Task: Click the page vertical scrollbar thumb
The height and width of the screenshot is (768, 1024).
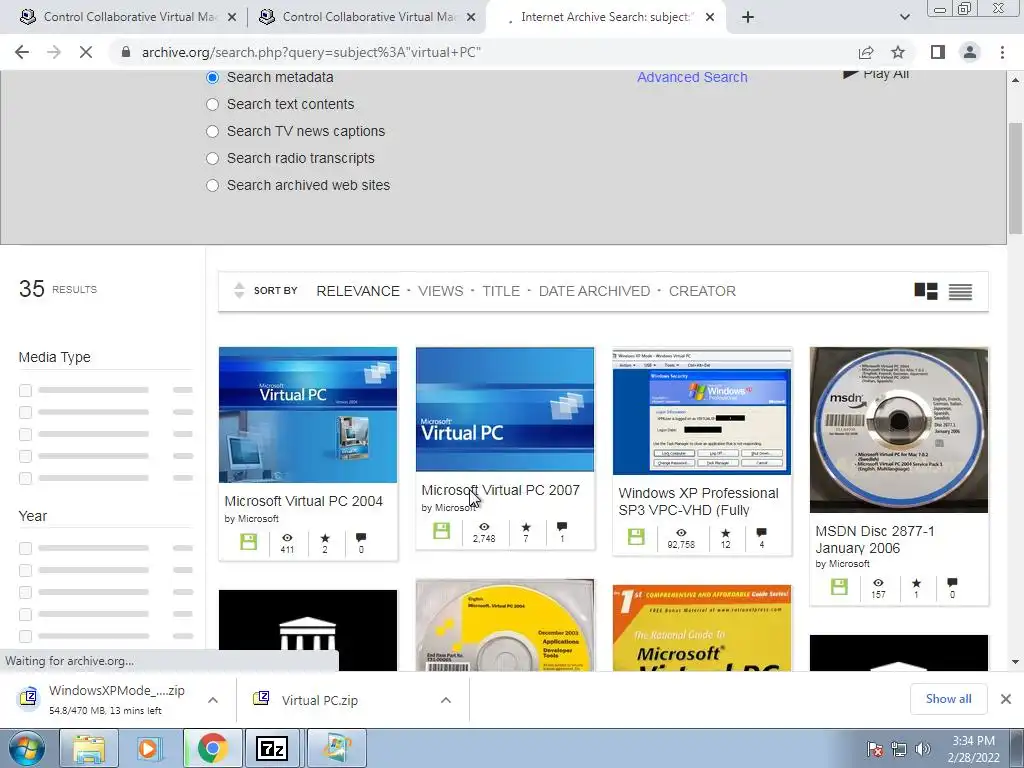Action: [1015, 178]
